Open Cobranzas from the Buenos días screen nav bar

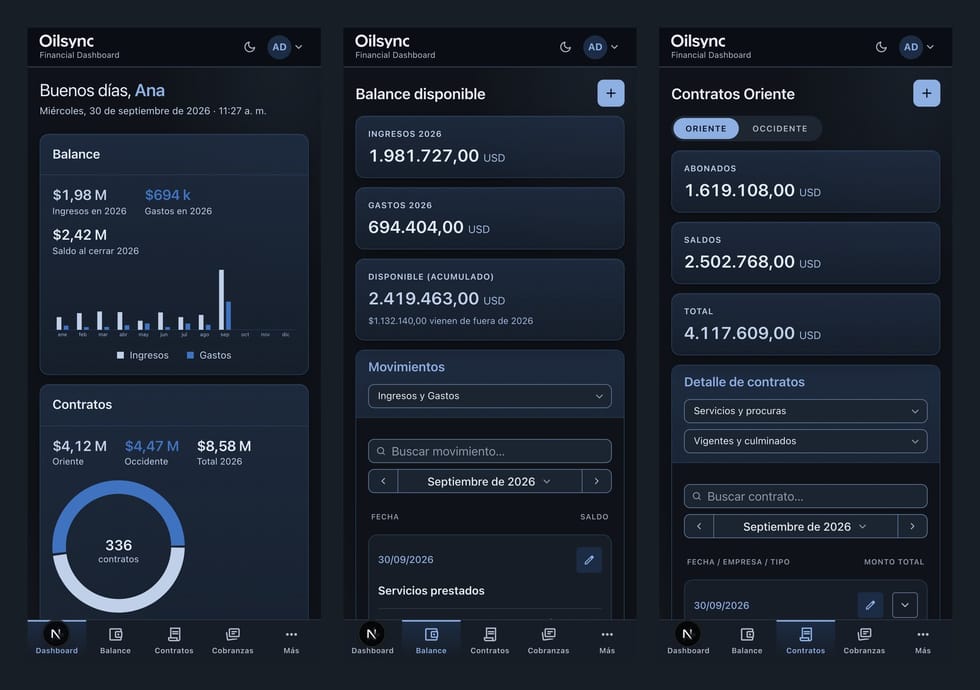click(232, 640)
